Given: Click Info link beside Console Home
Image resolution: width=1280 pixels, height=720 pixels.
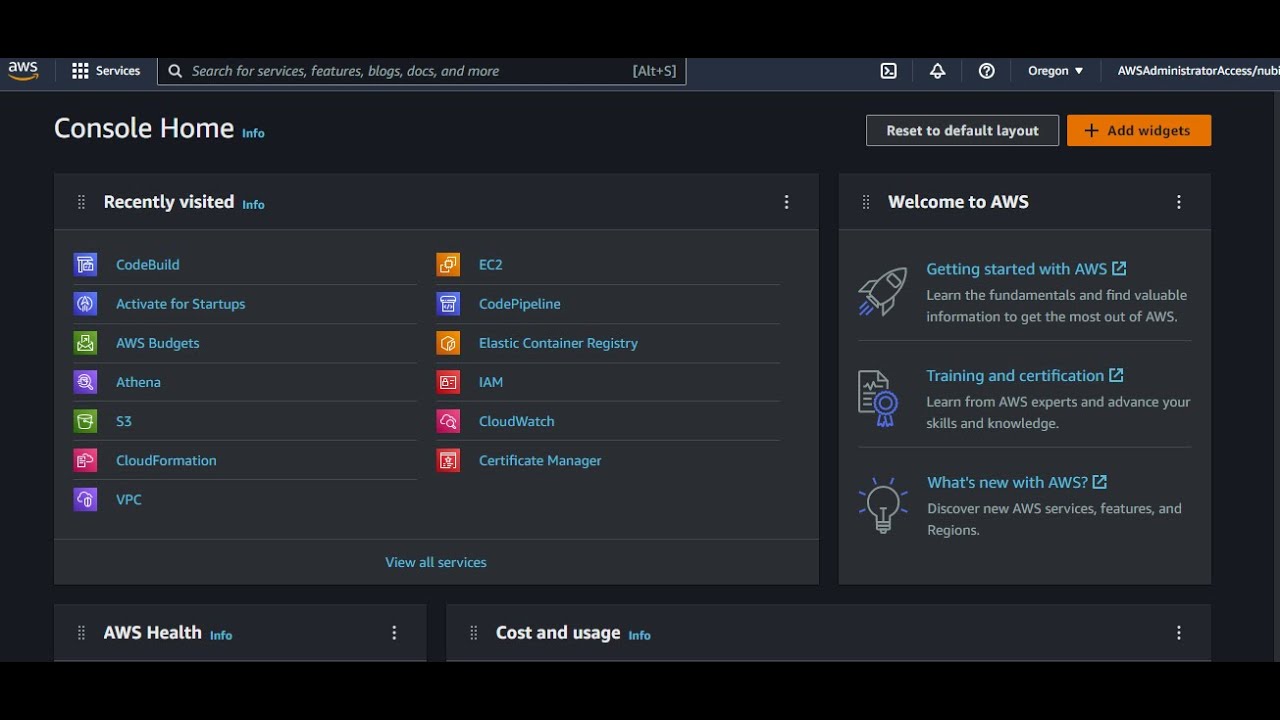Looking at the screenshot, I should (253, 133).
